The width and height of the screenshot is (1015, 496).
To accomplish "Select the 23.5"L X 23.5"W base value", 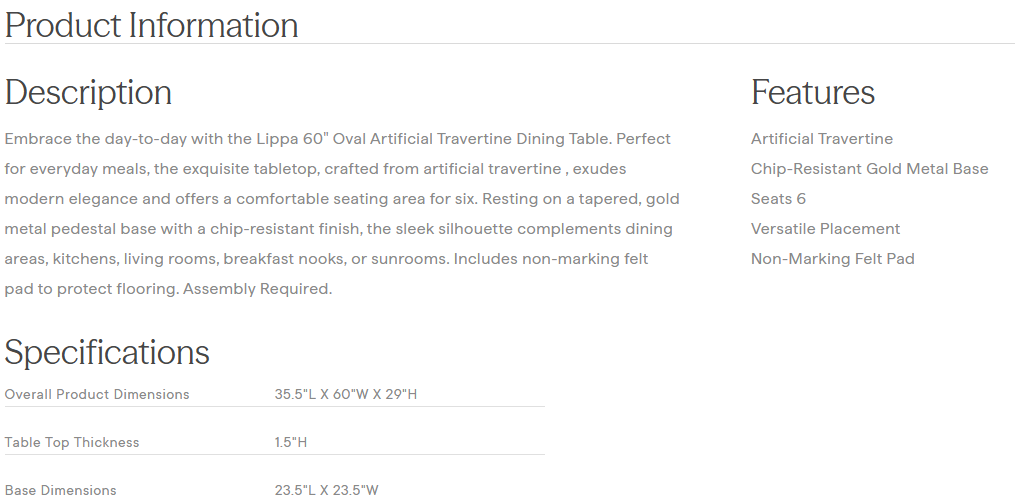I will tap(327, 490).
